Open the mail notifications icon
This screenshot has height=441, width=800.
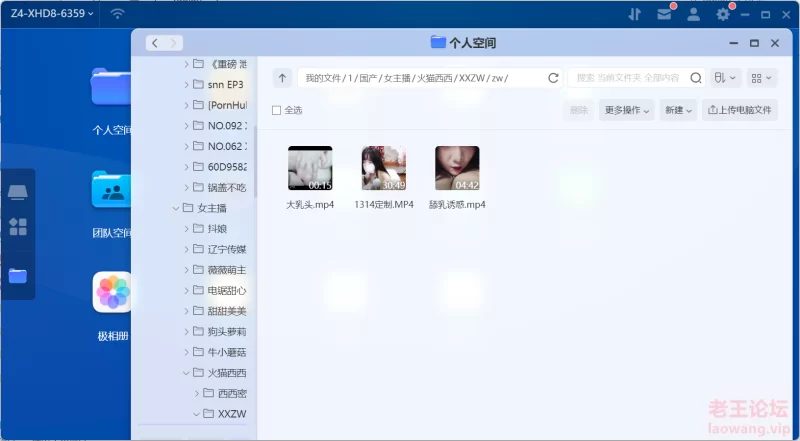[664, 14]
